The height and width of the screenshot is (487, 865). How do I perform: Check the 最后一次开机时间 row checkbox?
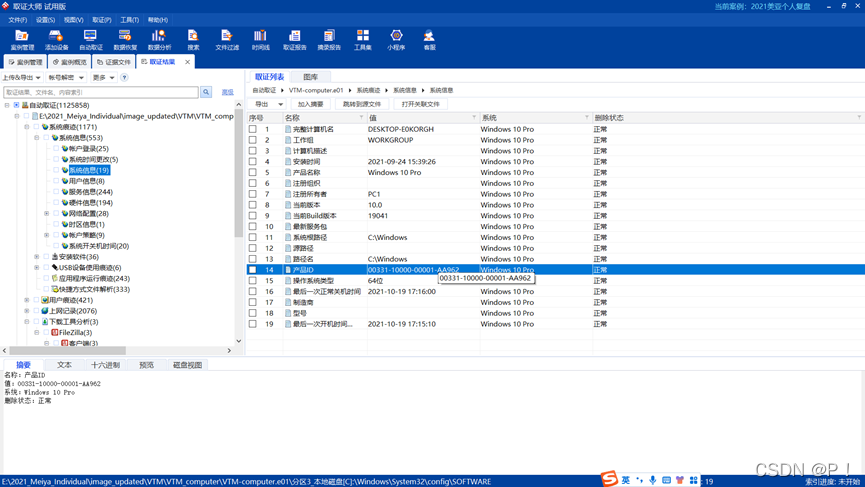[x=253, y=324]
